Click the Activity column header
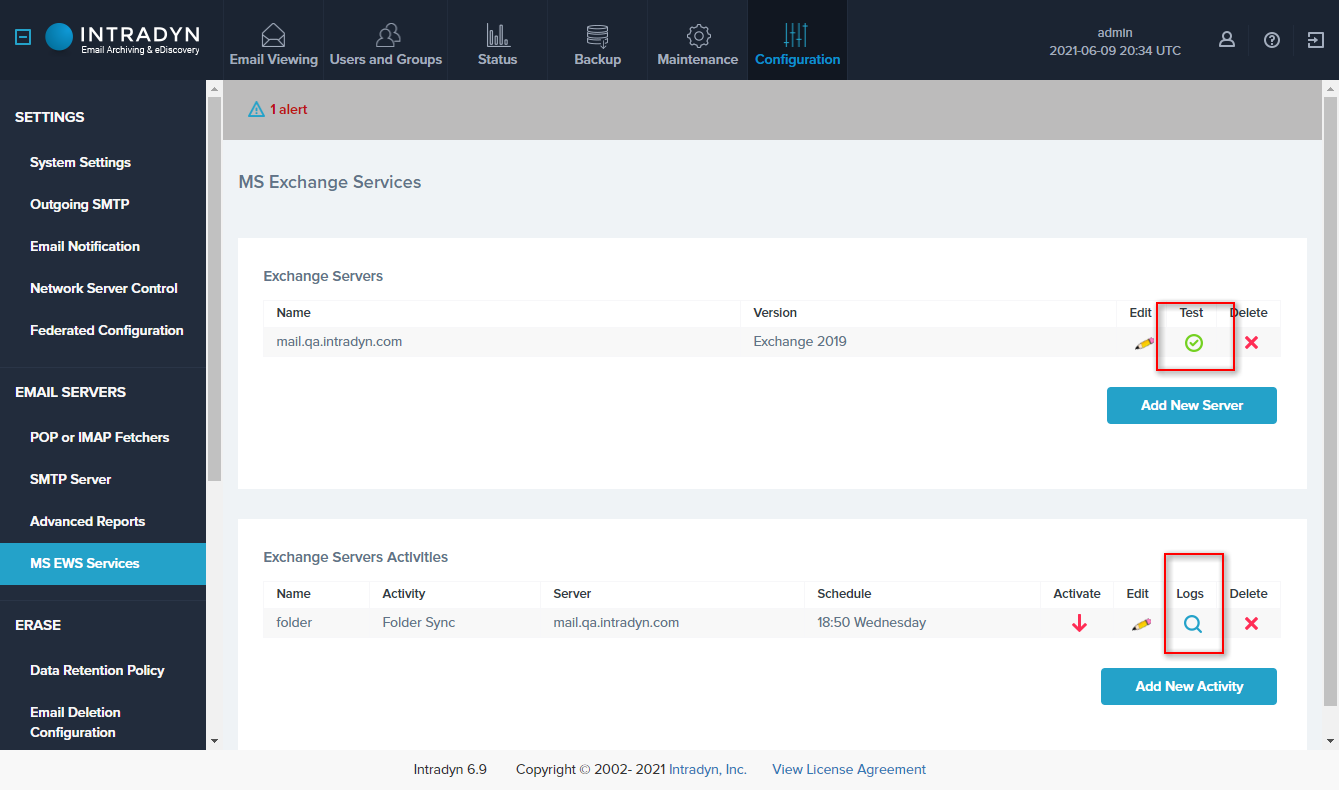Image resolution: width=1339 pixels, height=790 pixels. [x=404, y=594]
